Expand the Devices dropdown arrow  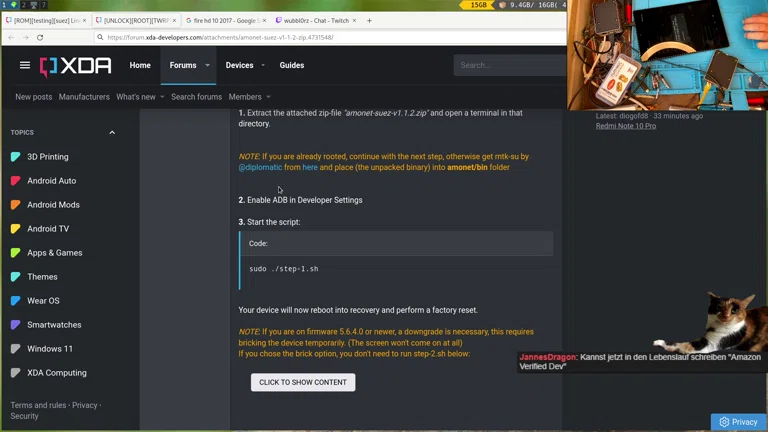264,65
